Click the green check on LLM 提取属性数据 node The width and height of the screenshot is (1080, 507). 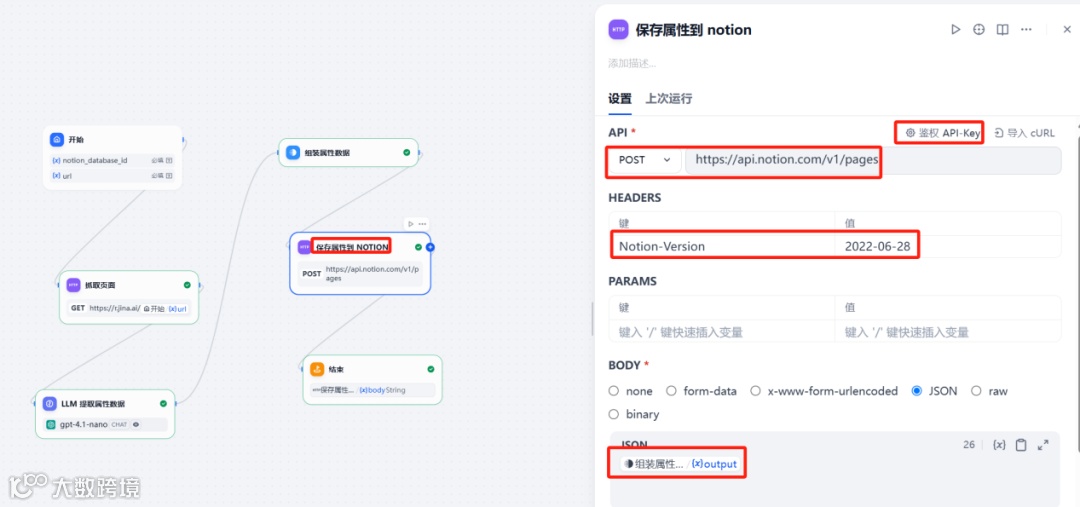pyautogui.click(x=163, y=404)
